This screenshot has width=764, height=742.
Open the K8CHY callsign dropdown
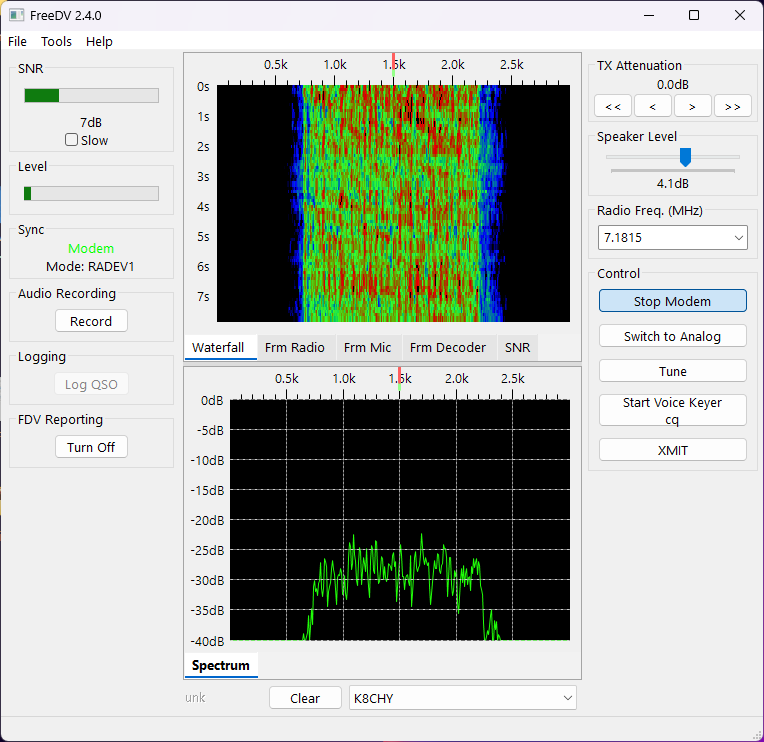pos(567,698)
